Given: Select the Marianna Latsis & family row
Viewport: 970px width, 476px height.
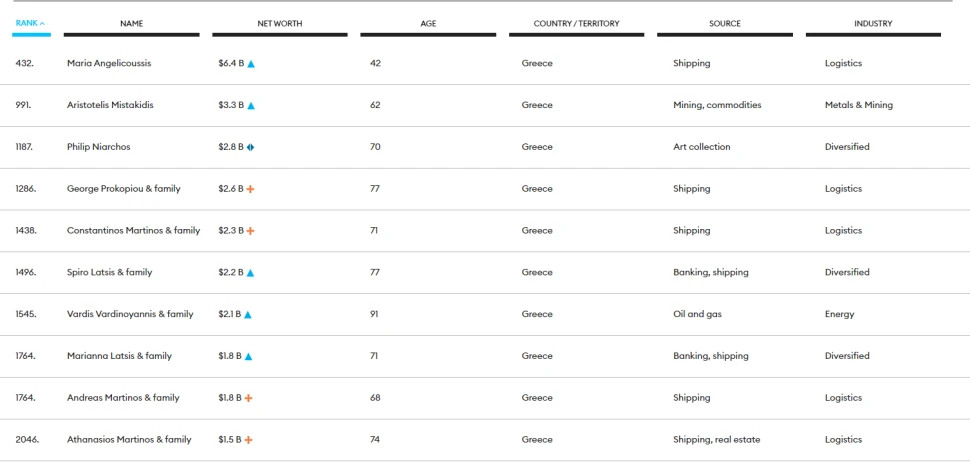Looking at the screenshot, I should point(485,356).
